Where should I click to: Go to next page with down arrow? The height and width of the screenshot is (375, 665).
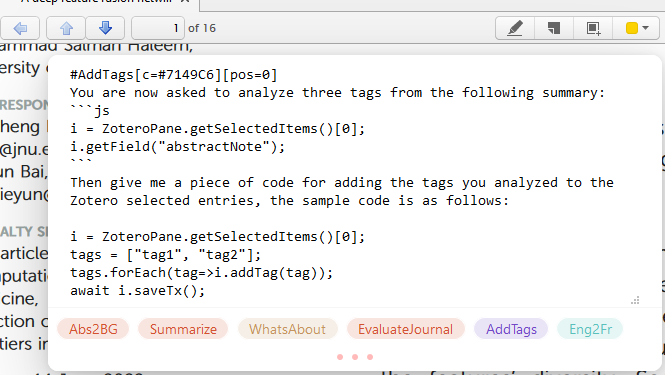coord(105,28)
